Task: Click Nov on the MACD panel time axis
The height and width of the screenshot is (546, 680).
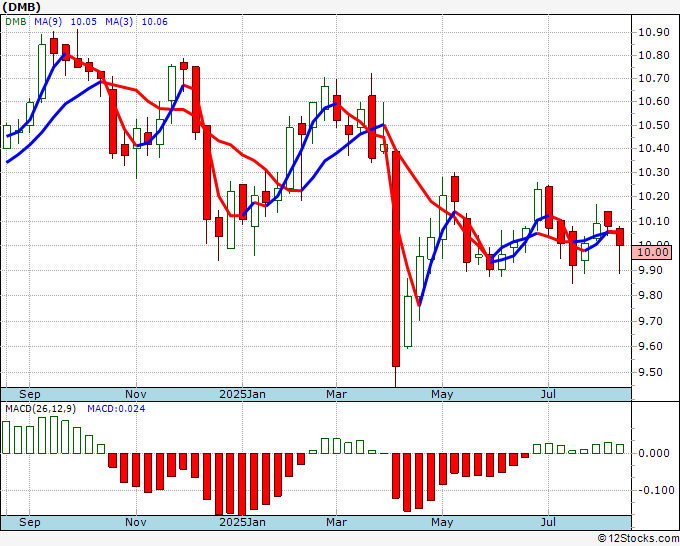Action: tap(136, 522)
